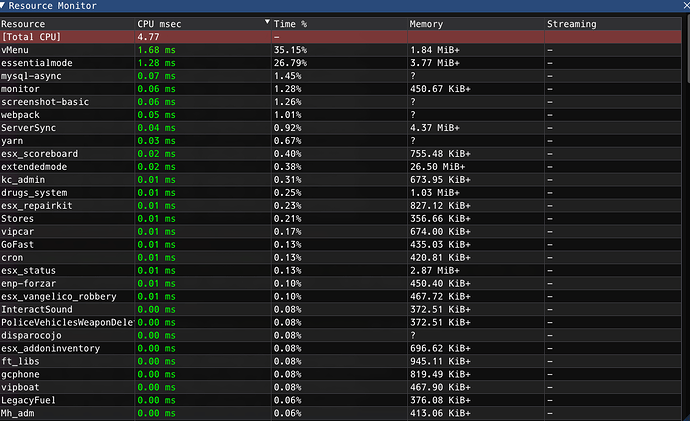Select the essentialmode resource
The image size is (690, 421).
coord(37,63)
